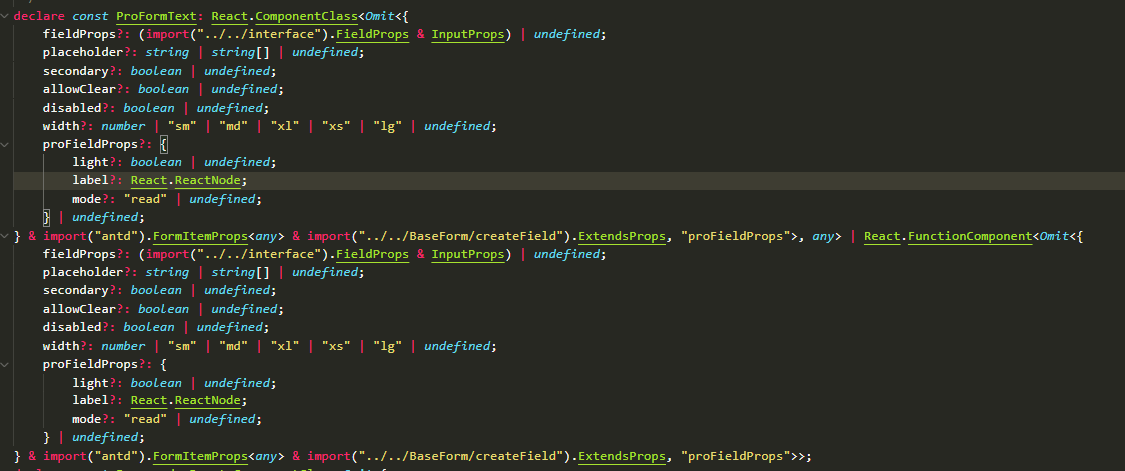Collapse fold chevron on the React.FunctionComponent line
Screen dimensions: 1125x471
[6, 236]
